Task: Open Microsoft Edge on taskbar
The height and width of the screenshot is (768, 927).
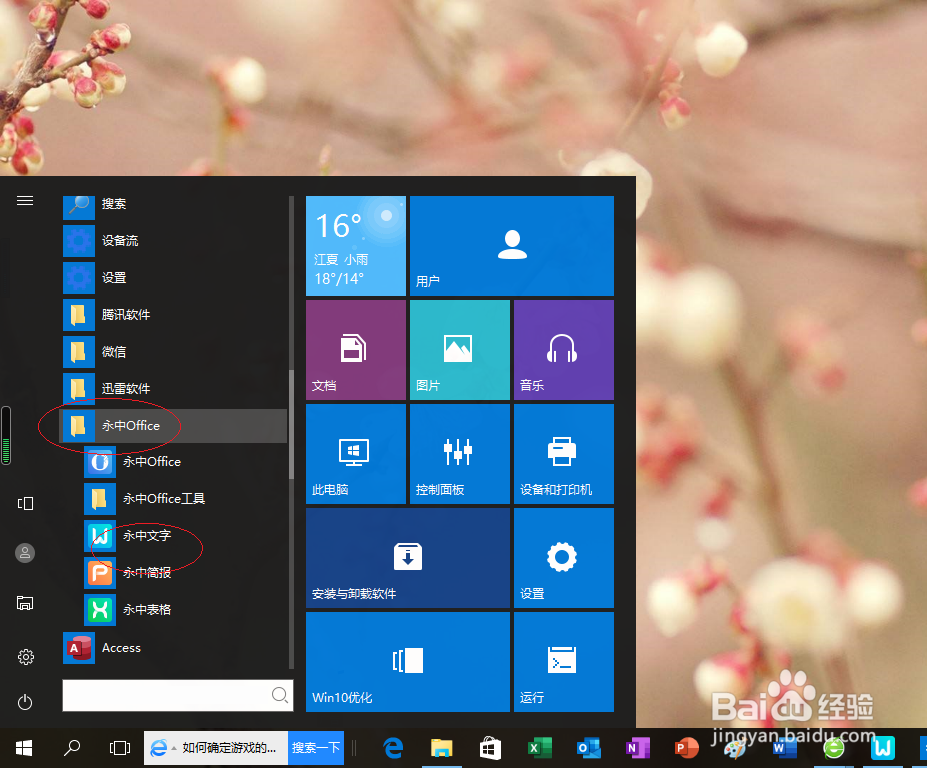Action: (393, 748)
